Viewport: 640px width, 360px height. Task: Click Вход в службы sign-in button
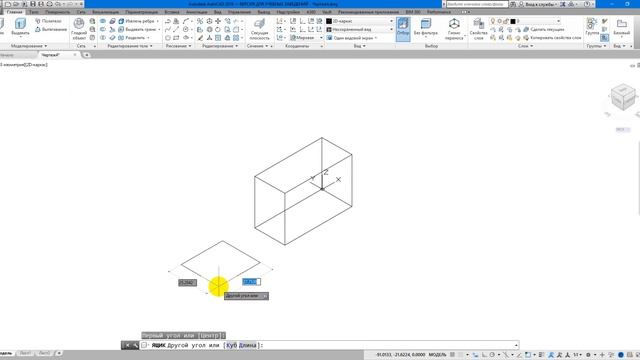(539, 4)
